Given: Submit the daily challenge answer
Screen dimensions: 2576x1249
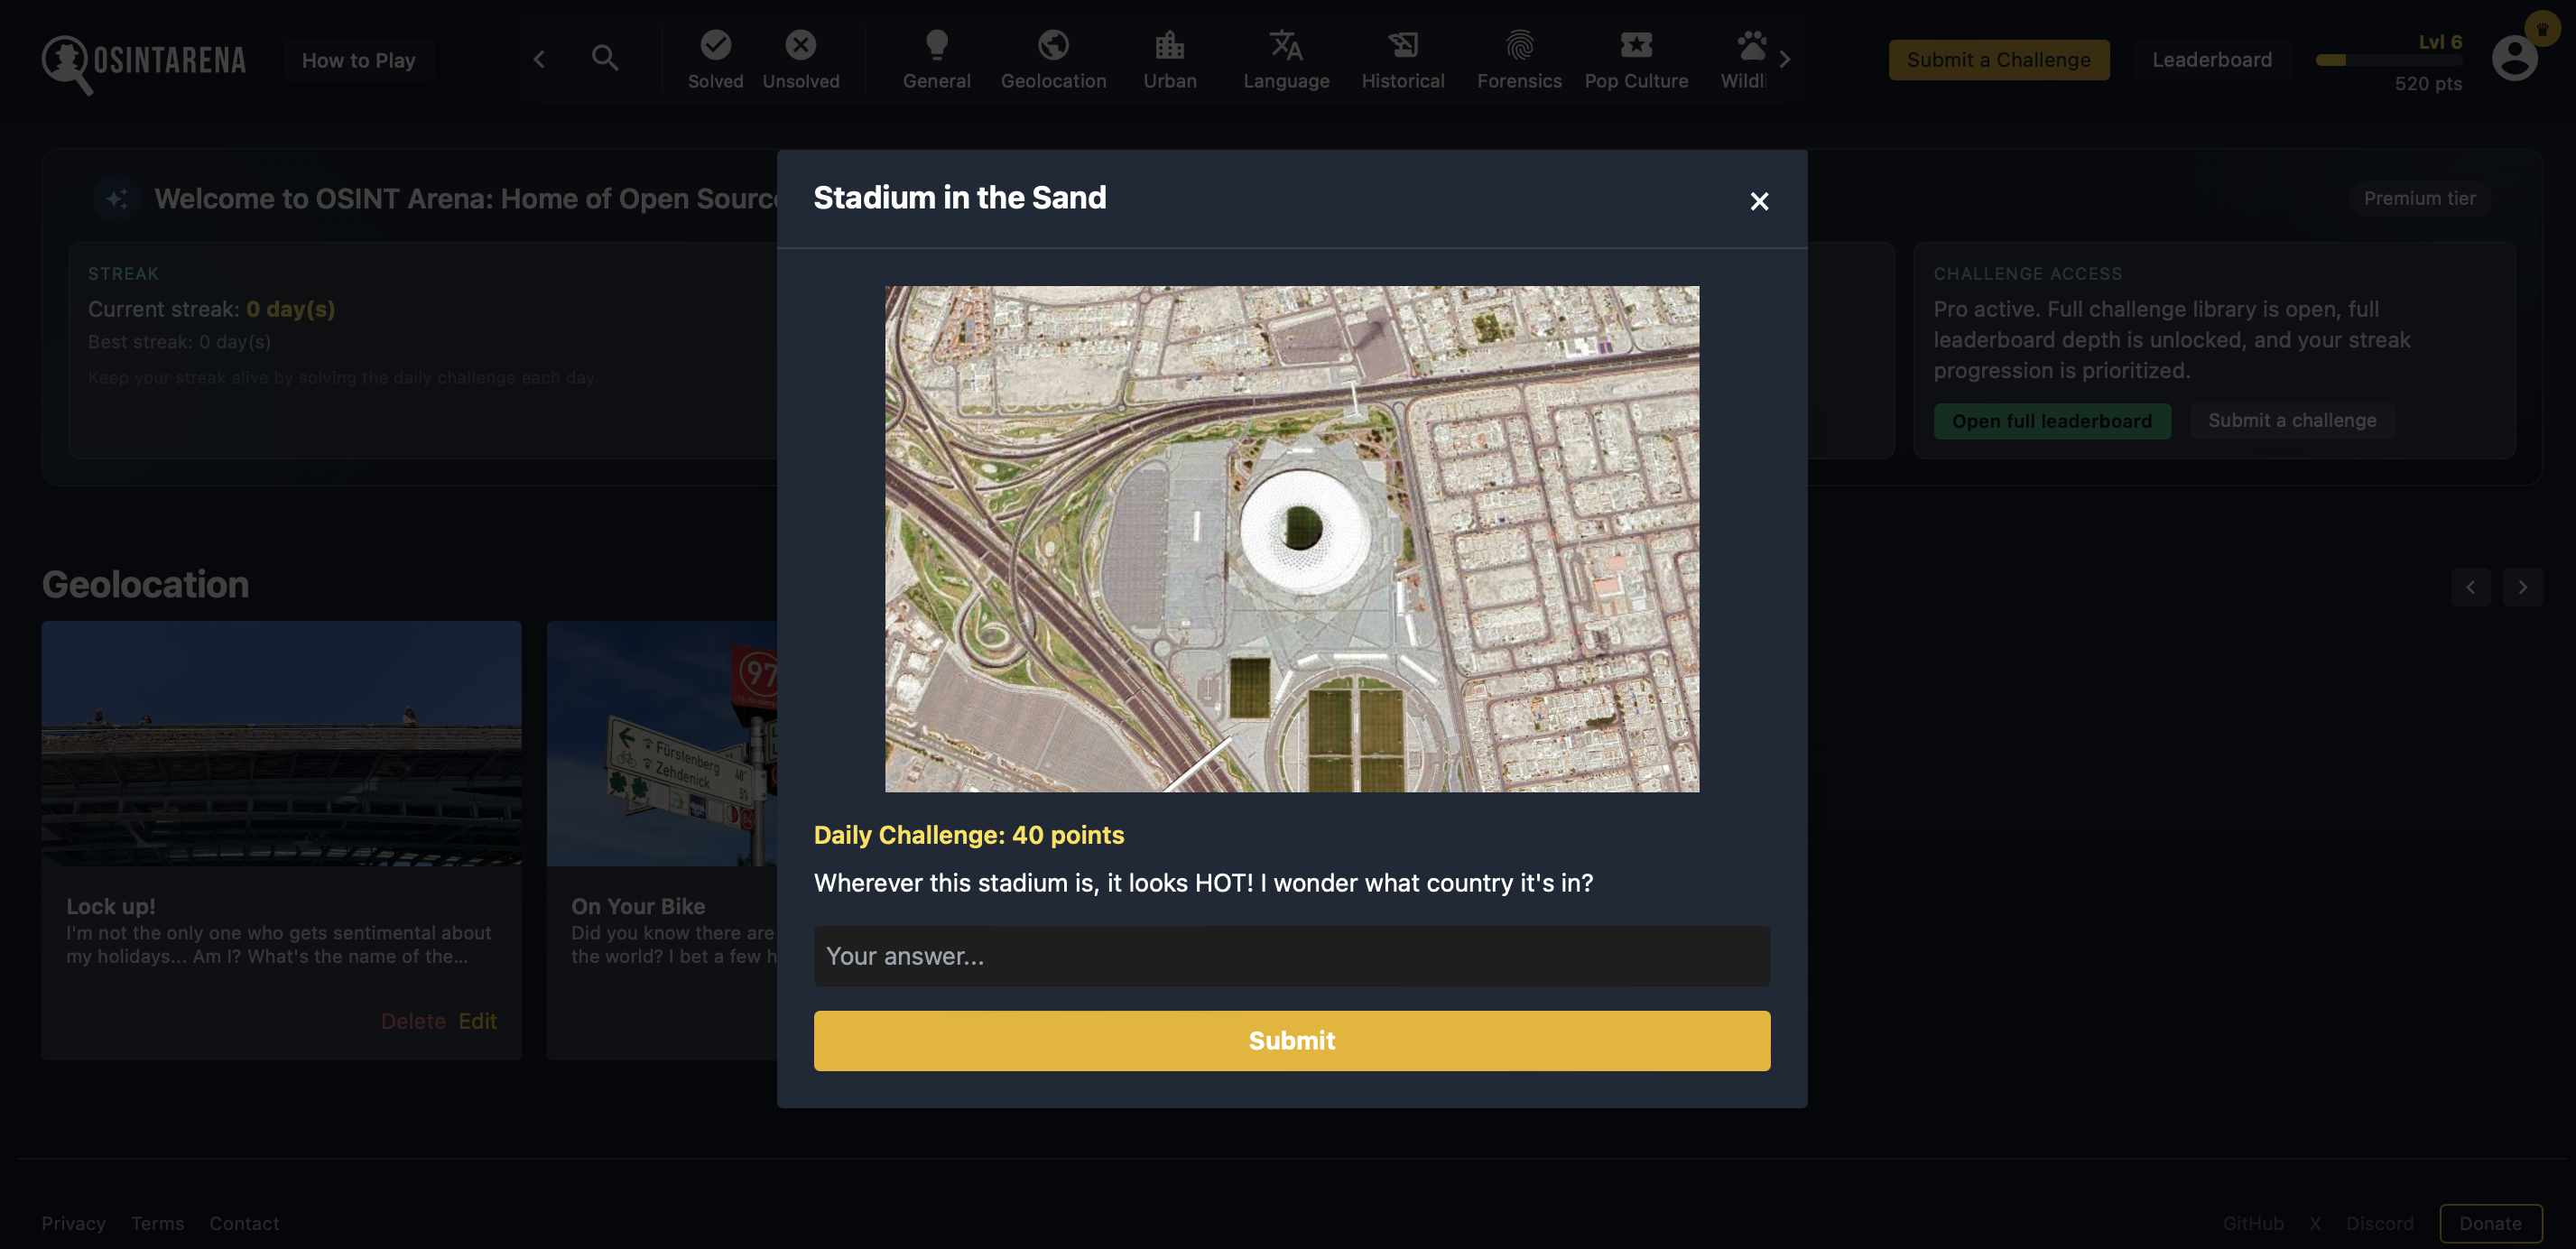Looking at the screenshot, I should click(1291, 1040).
